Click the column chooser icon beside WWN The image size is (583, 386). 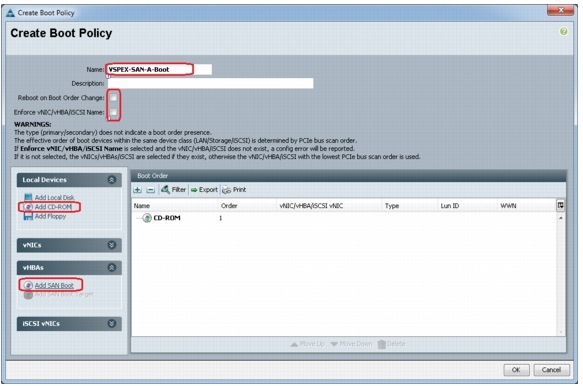point(560,205)
